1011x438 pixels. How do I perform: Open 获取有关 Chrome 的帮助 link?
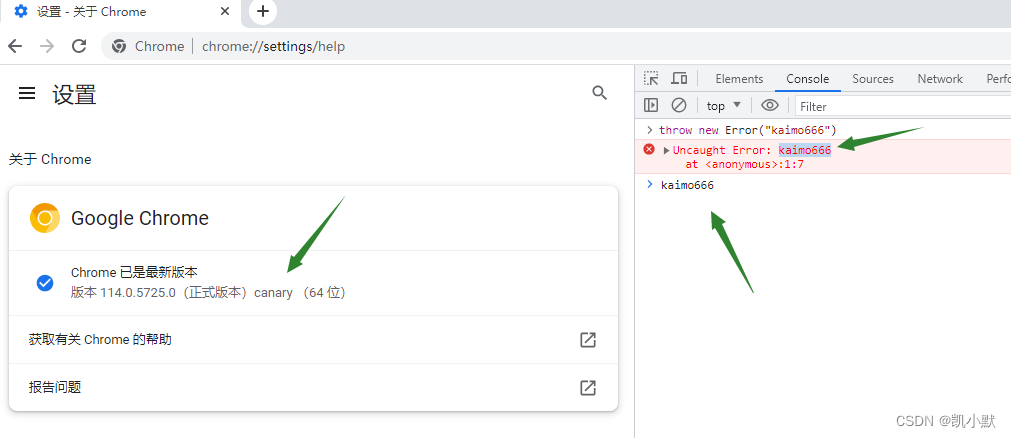(x=313, y=339)
